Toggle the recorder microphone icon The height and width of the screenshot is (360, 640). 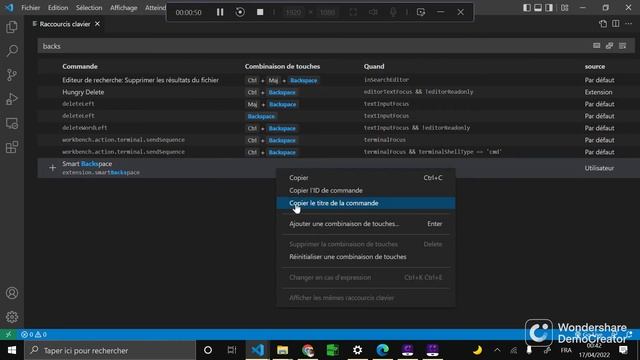(393, 12)
